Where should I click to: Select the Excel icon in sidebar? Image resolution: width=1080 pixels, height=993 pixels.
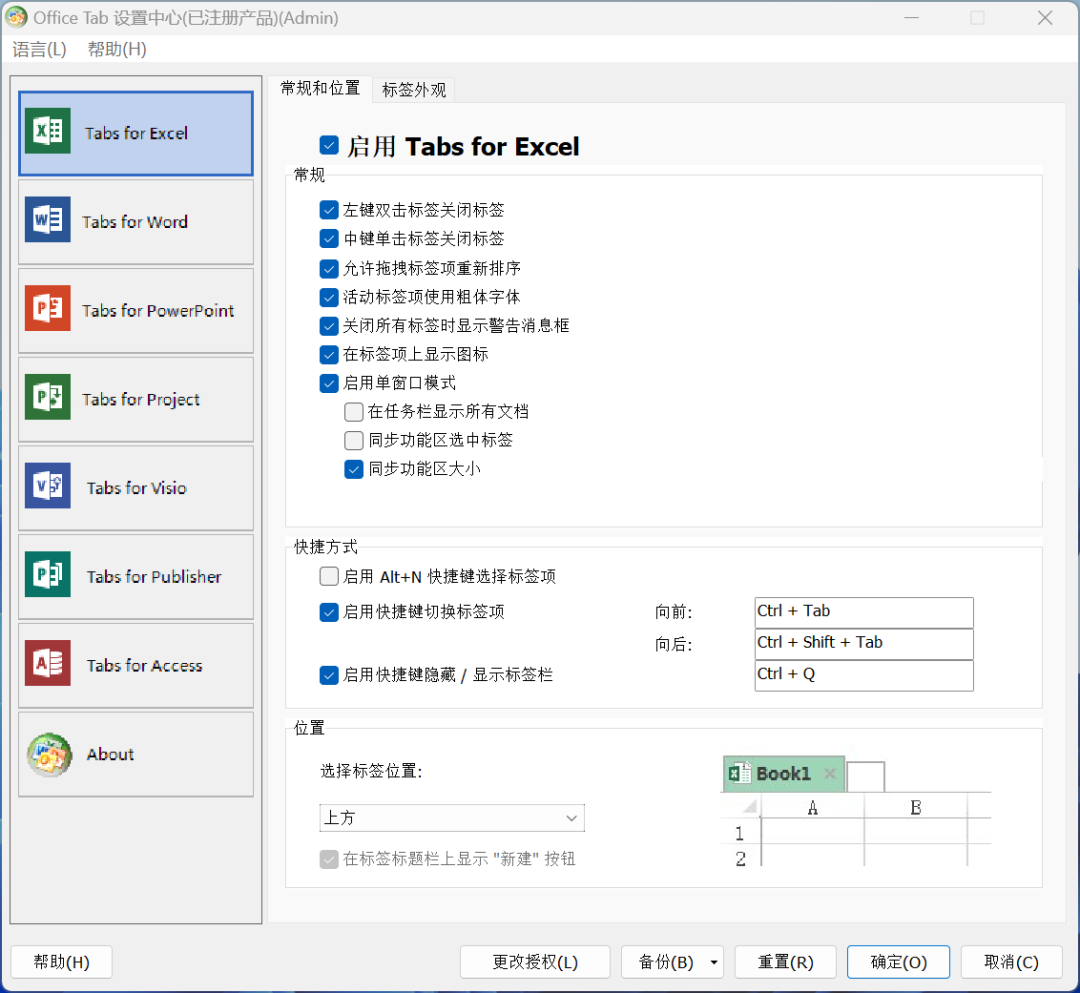tap(48, 130)
